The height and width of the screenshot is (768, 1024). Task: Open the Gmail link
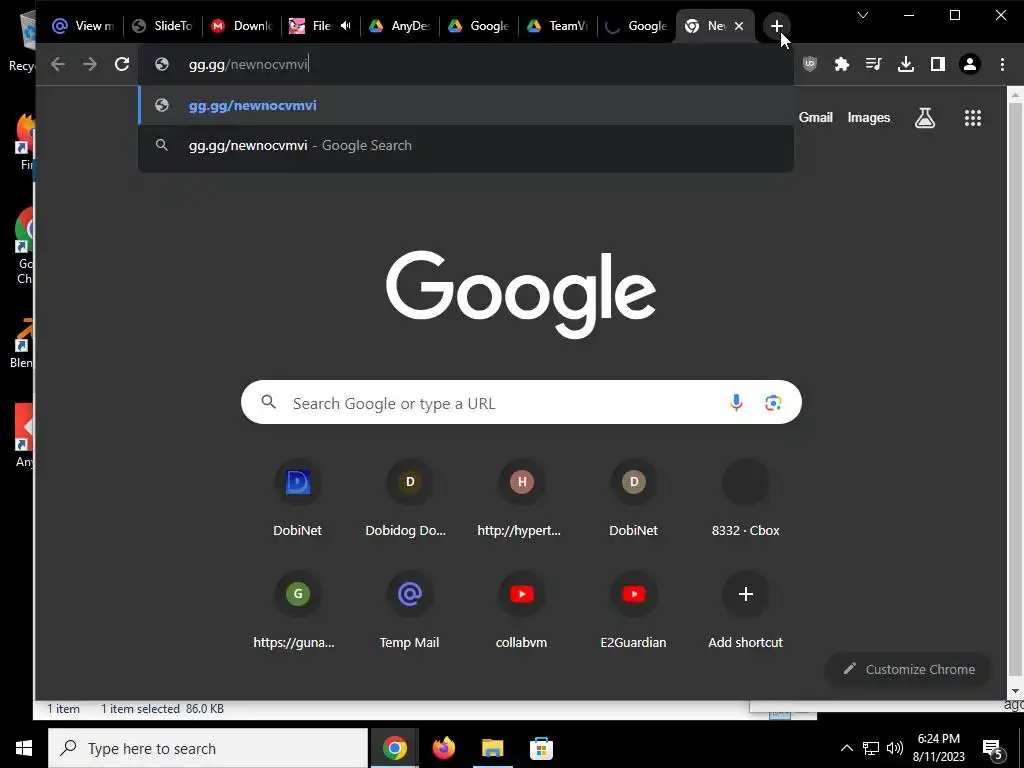pos(816,118)
